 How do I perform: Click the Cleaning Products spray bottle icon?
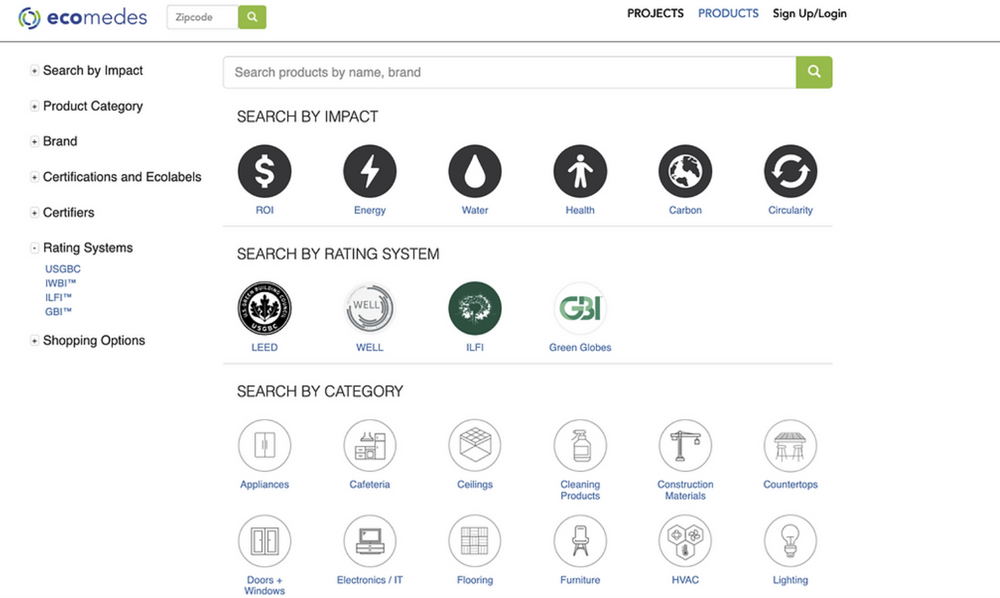[x=580, y=445]
